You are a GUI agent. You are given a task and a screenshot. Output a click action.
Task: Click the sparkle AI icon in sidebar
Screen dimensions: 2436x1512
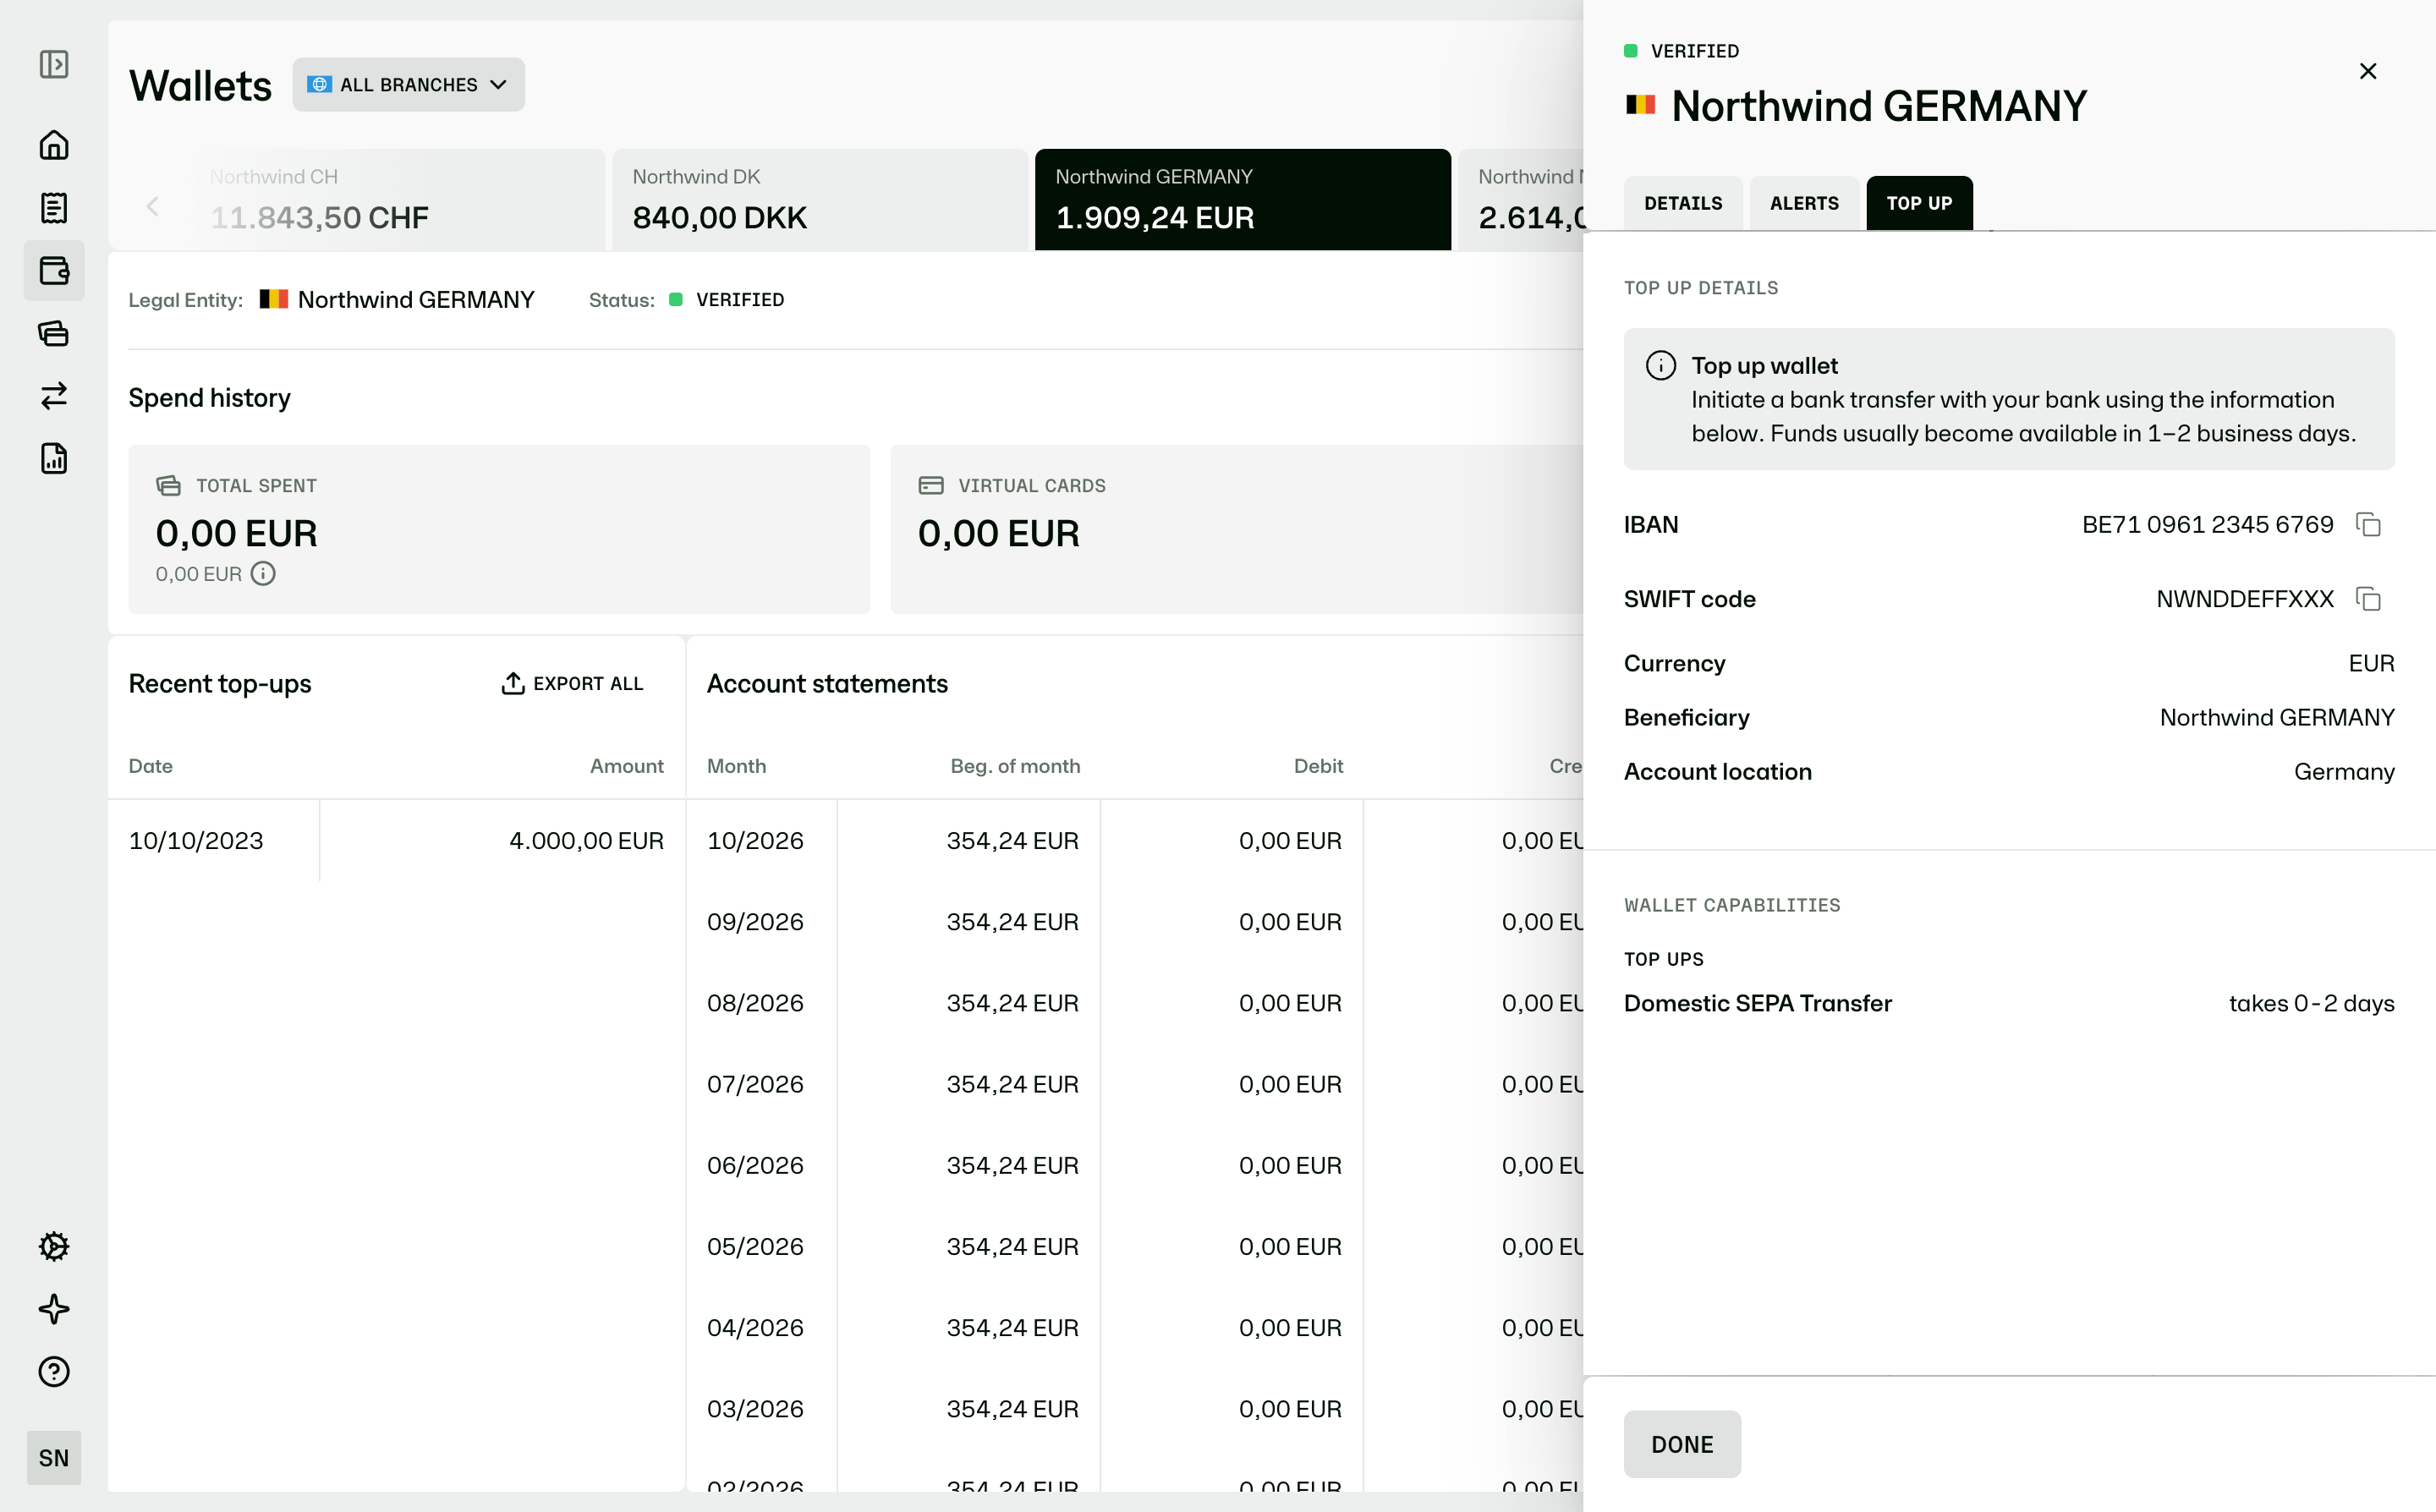tap(54, 1309)
